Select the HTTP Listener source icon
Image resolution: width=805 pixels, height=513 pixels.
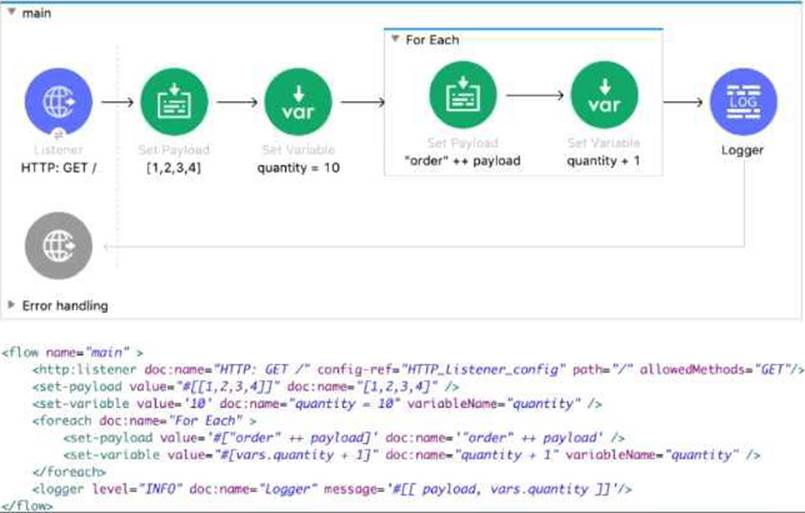59,102
